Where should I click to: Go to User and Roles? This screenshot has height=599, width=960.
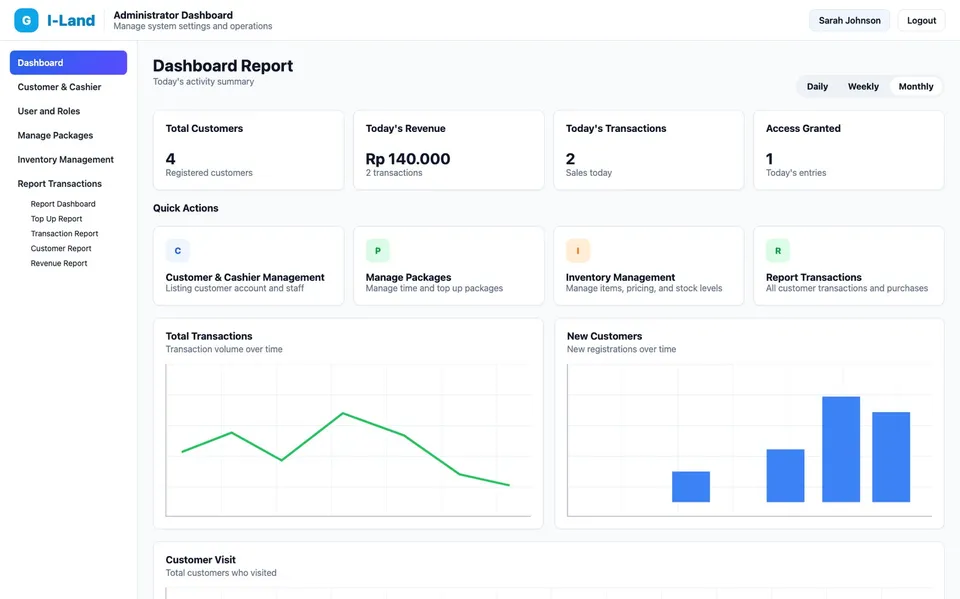(69, 111)
